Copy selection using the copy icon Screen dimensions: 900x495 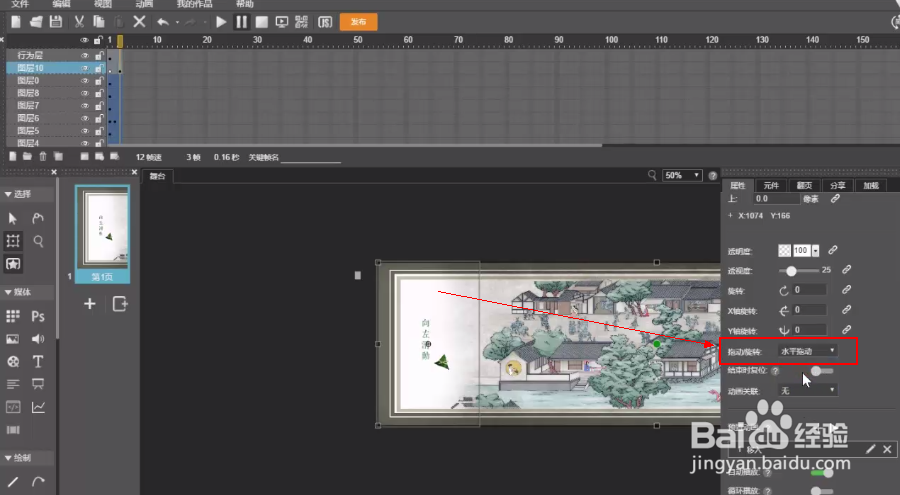[x=99, y=22]
